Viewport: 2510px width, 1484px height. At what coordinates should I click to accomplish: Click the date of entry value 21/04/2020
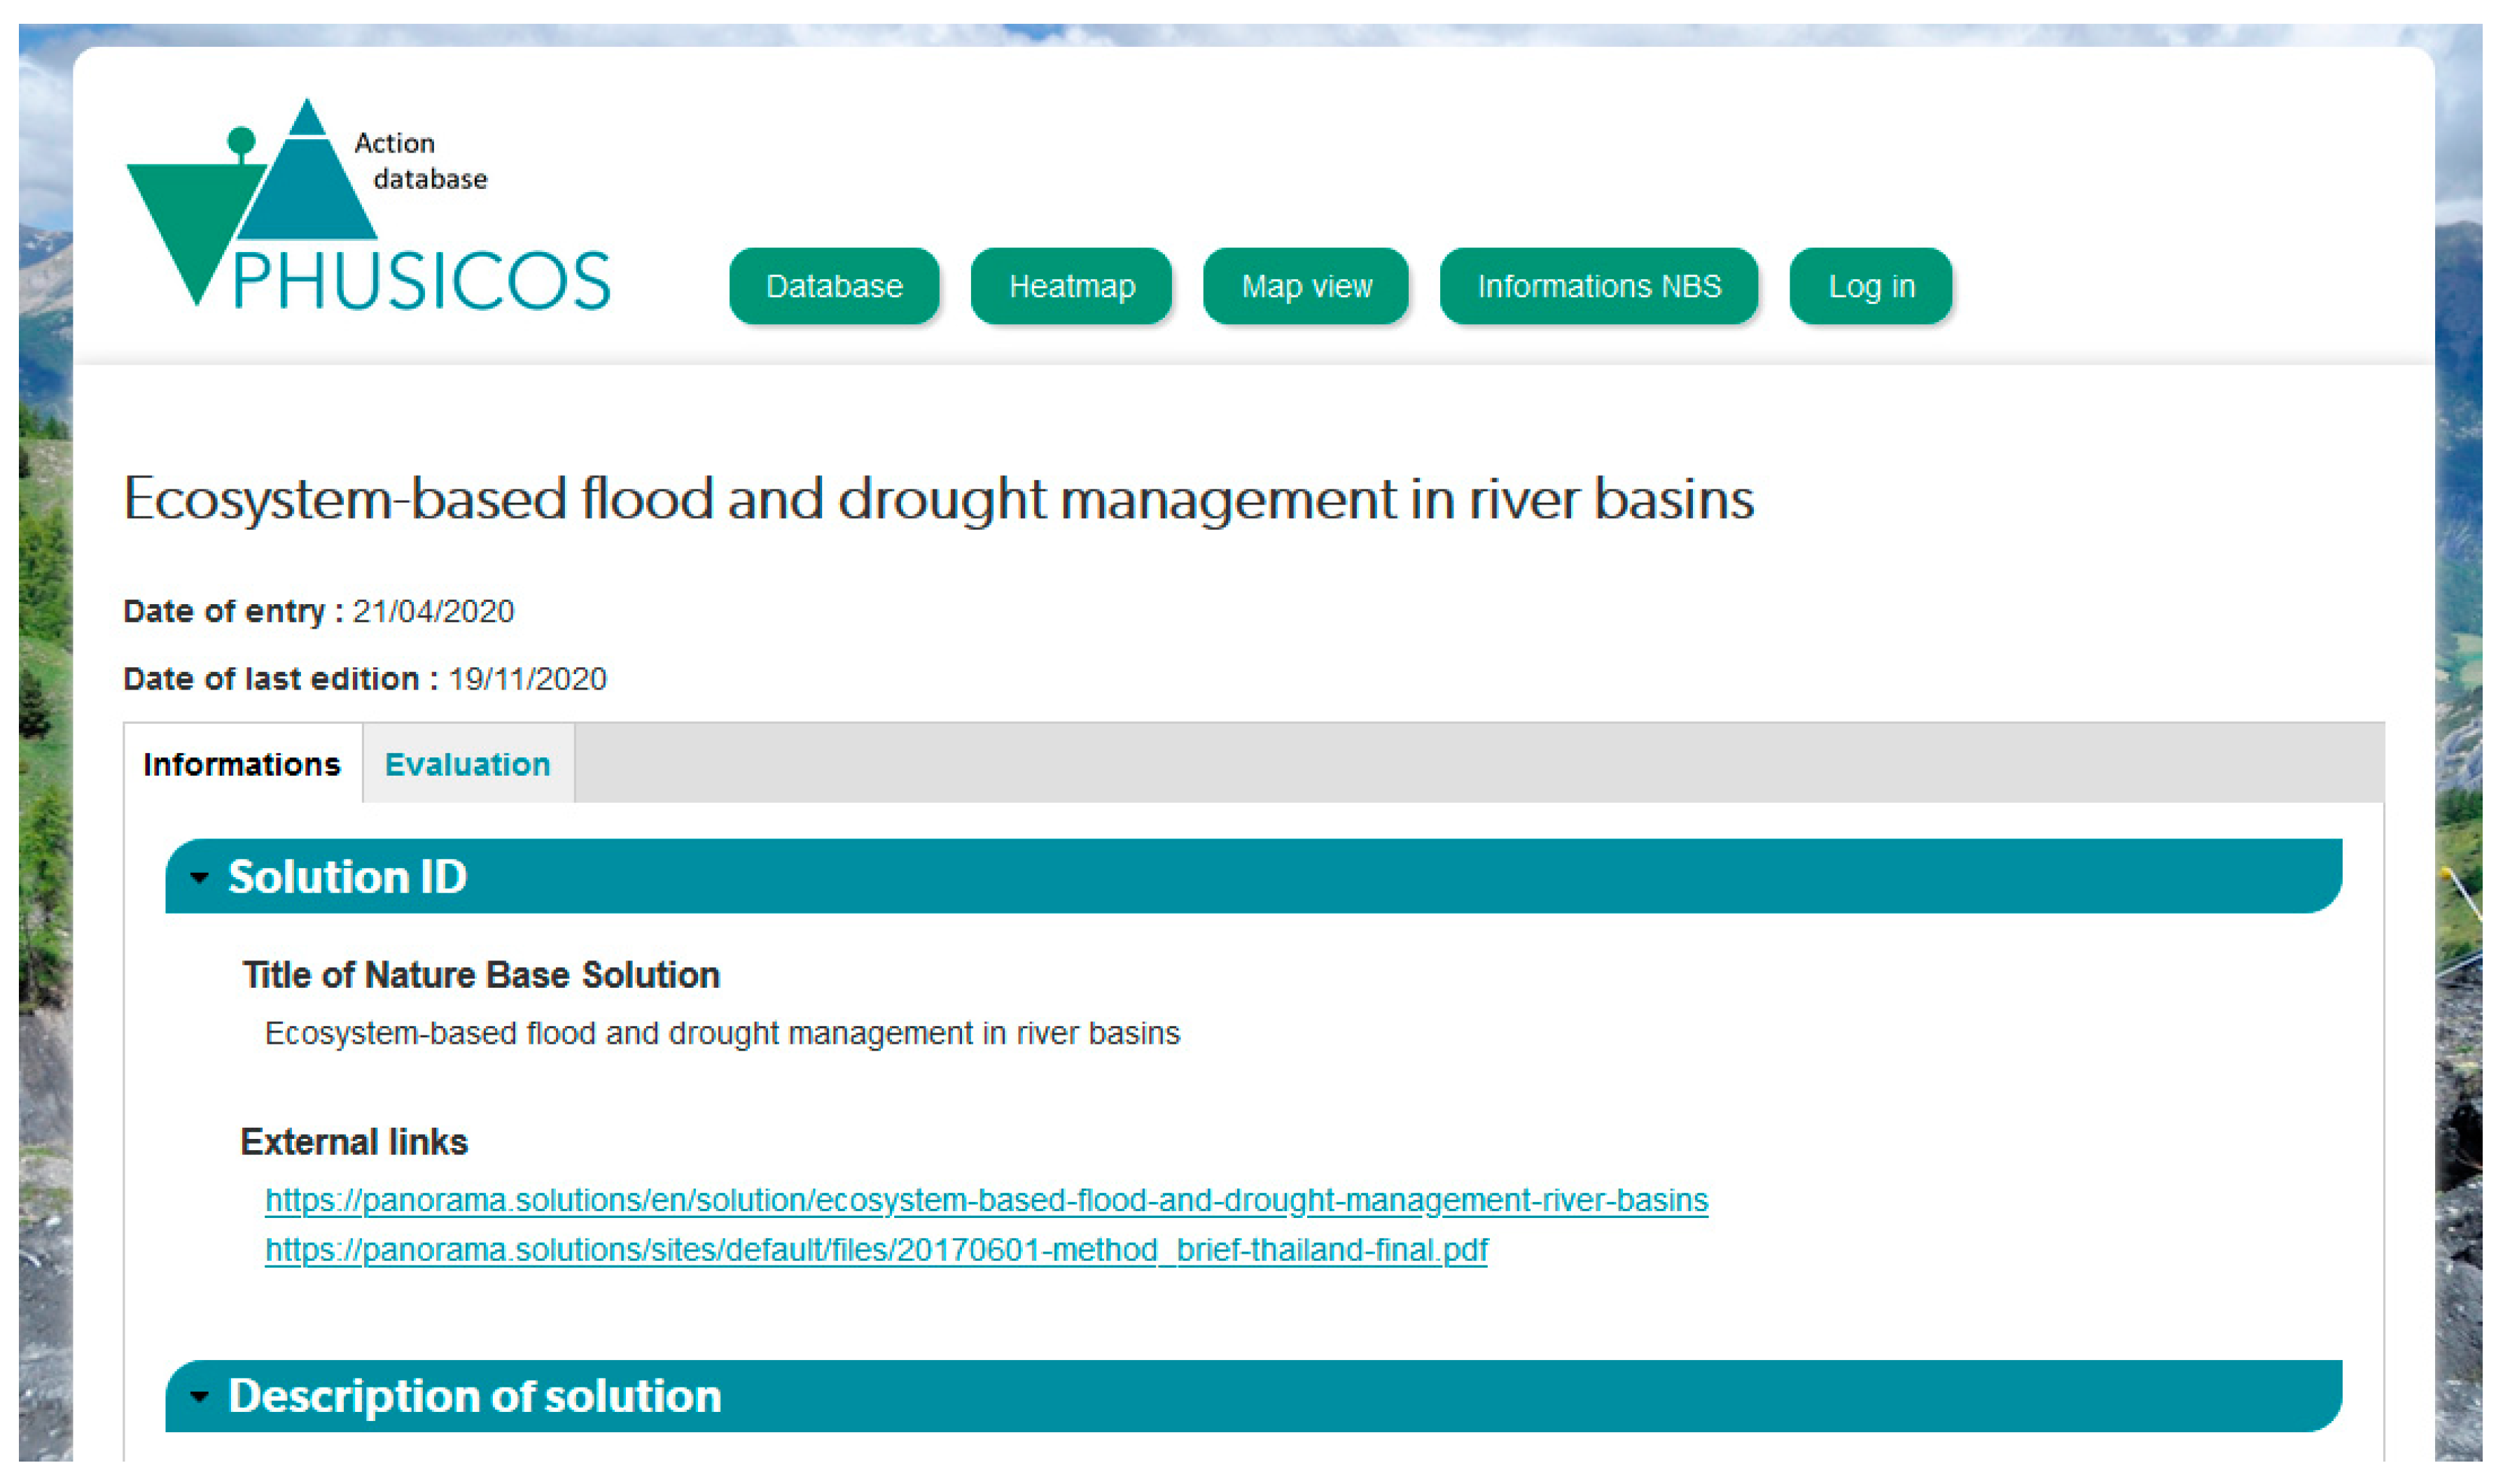(x=433, y=612)
